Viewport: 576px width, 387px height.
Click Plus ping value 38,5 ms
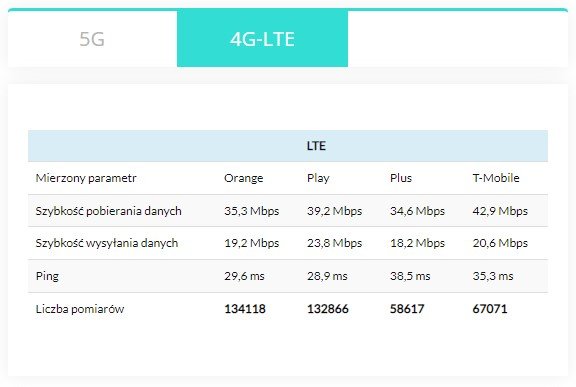[x=410, y=276]
